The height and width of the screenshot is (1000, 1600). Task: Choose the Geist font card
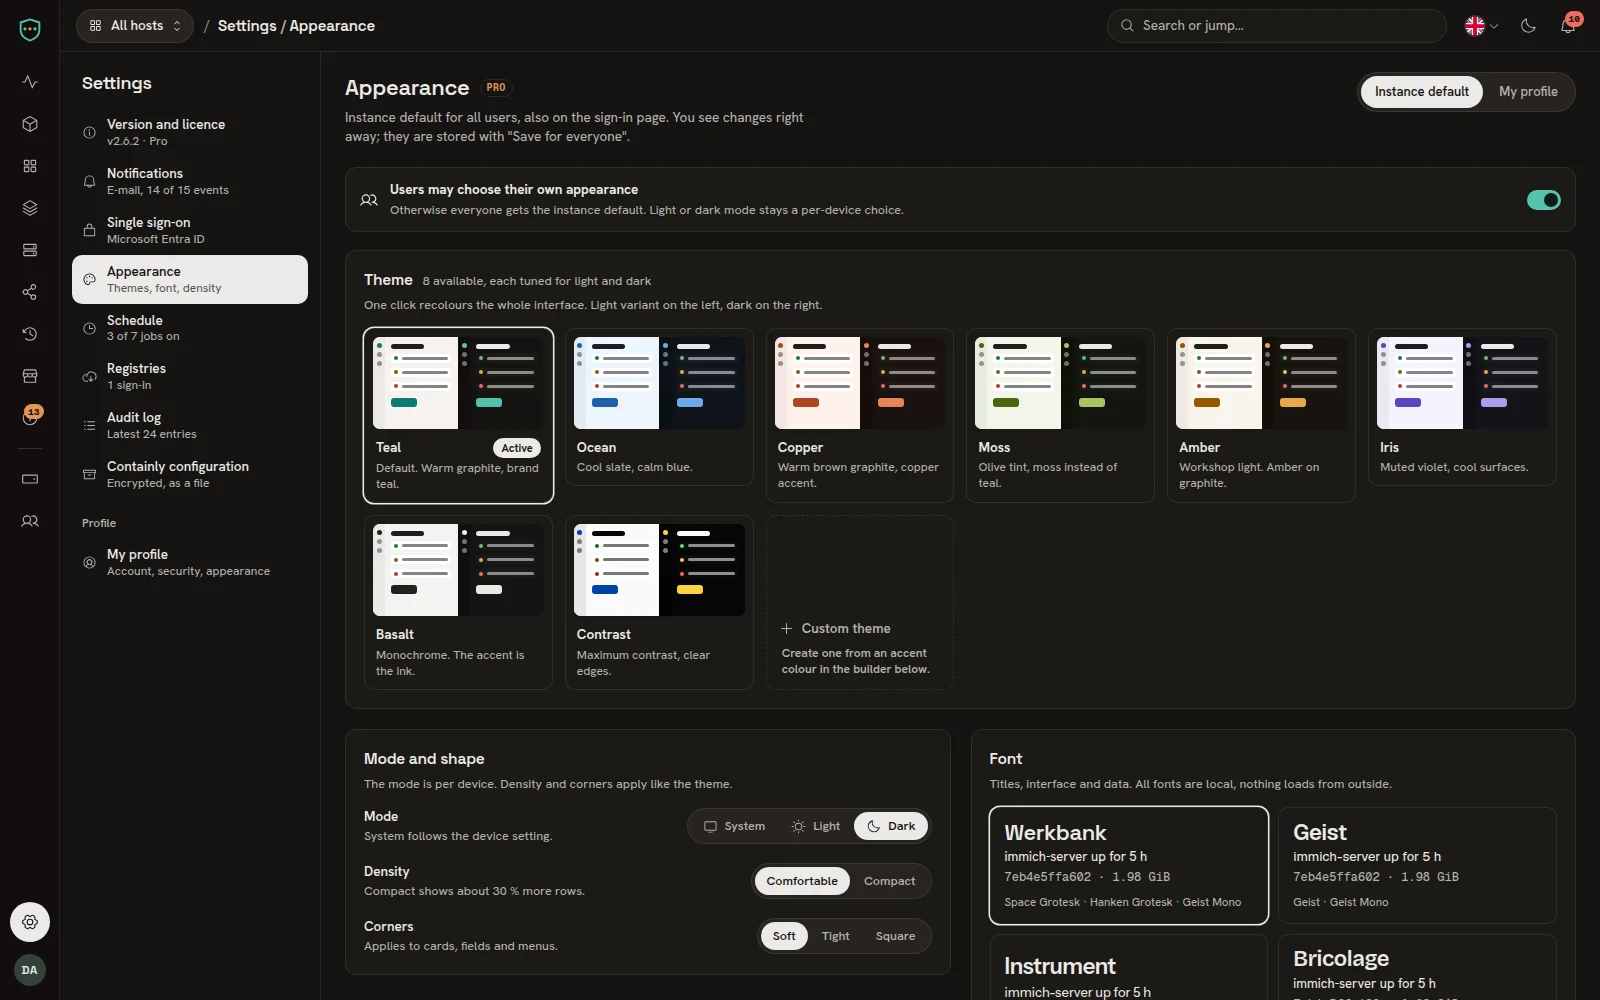(1417, 866)
